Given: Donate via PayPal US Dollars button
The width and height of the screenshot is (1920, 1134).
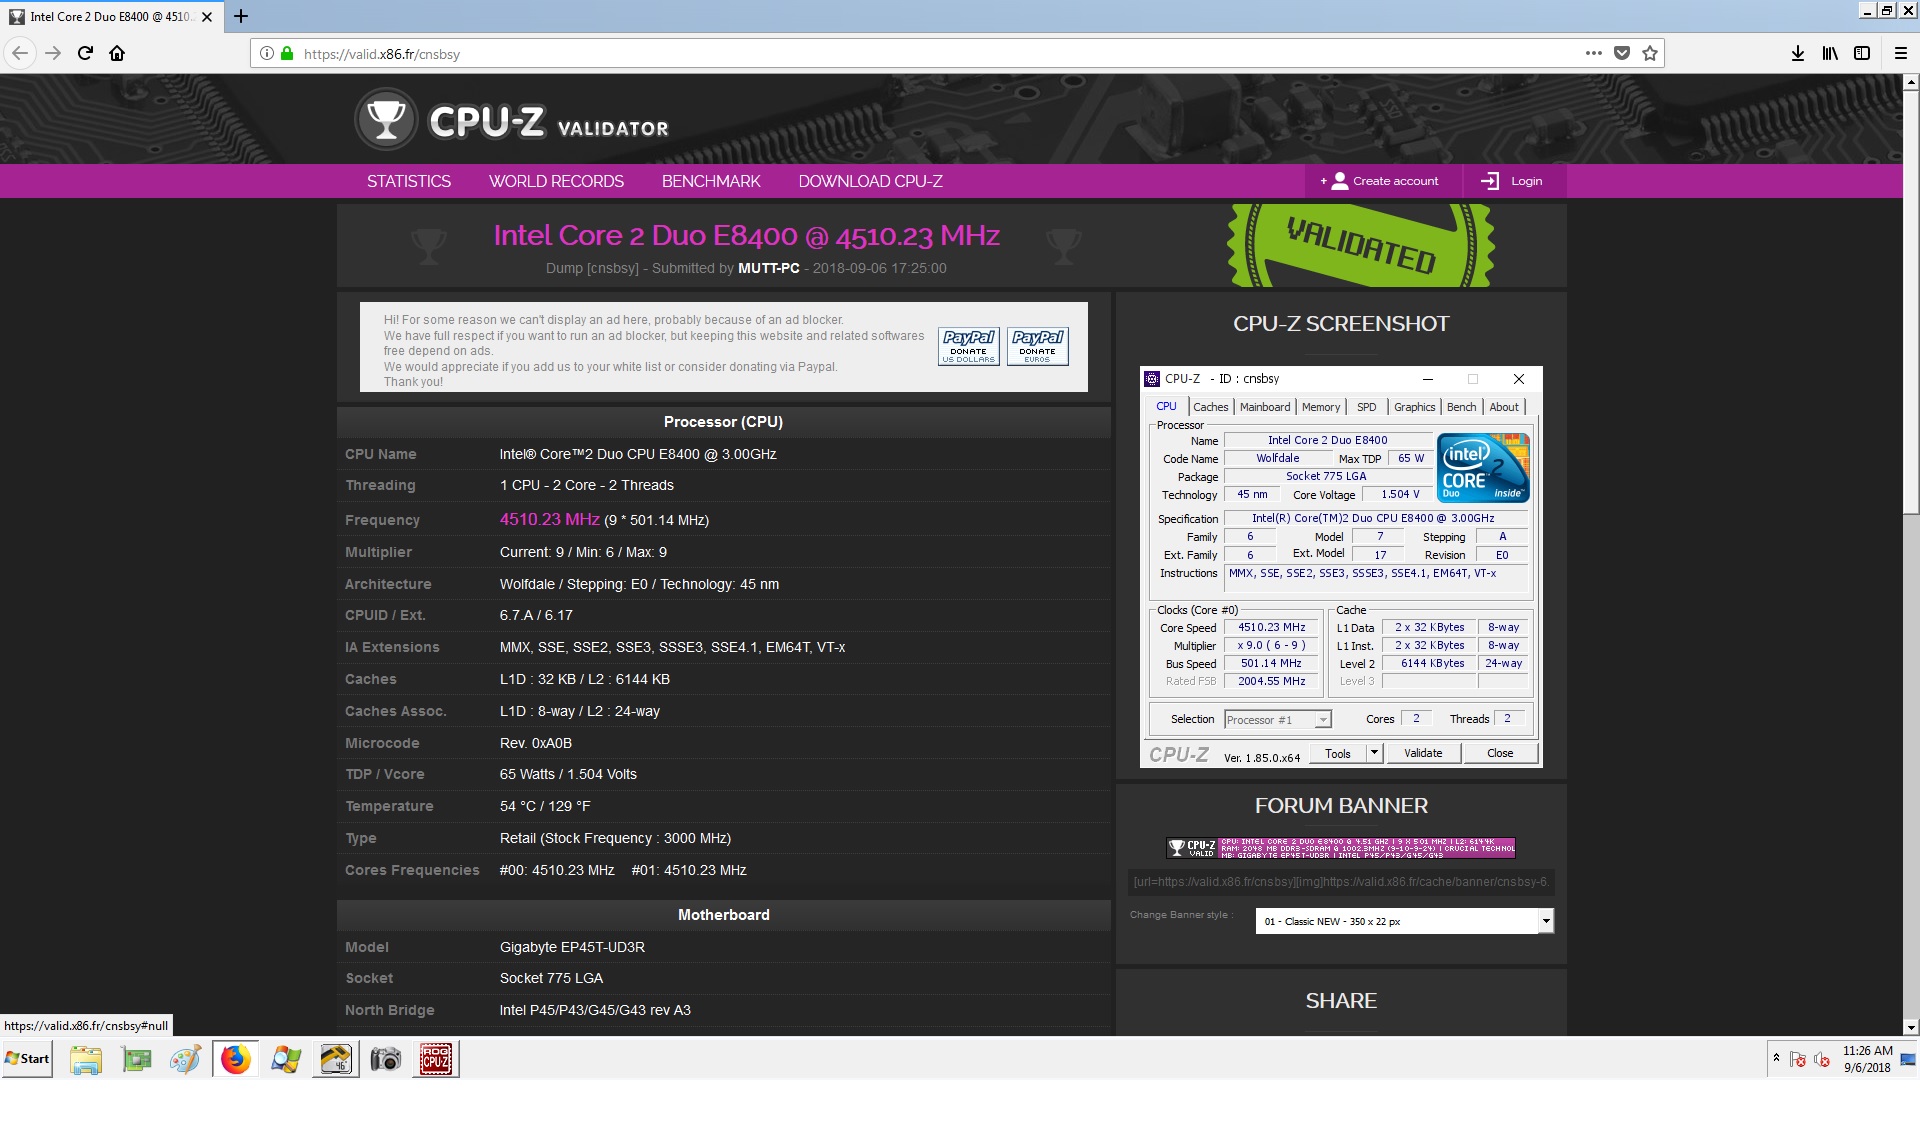Looking at the screenshot, I should (x=968, y=346).
